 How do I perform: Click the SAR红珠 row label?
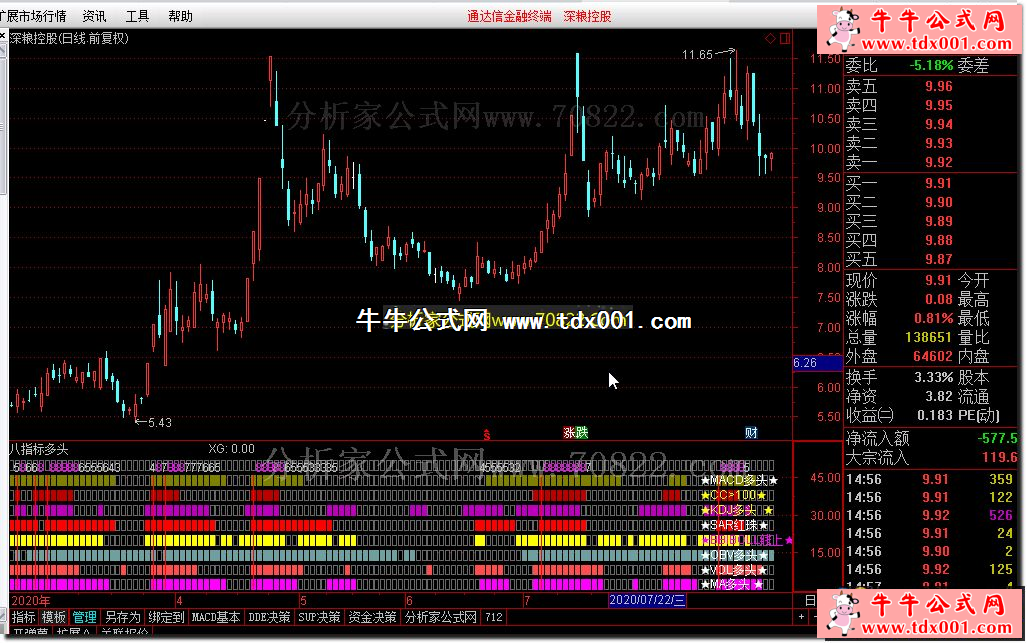[x=734, y=525]
